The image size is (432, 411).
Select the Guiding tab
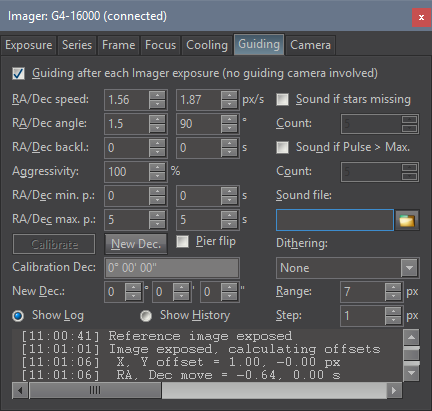pos(259,44)
